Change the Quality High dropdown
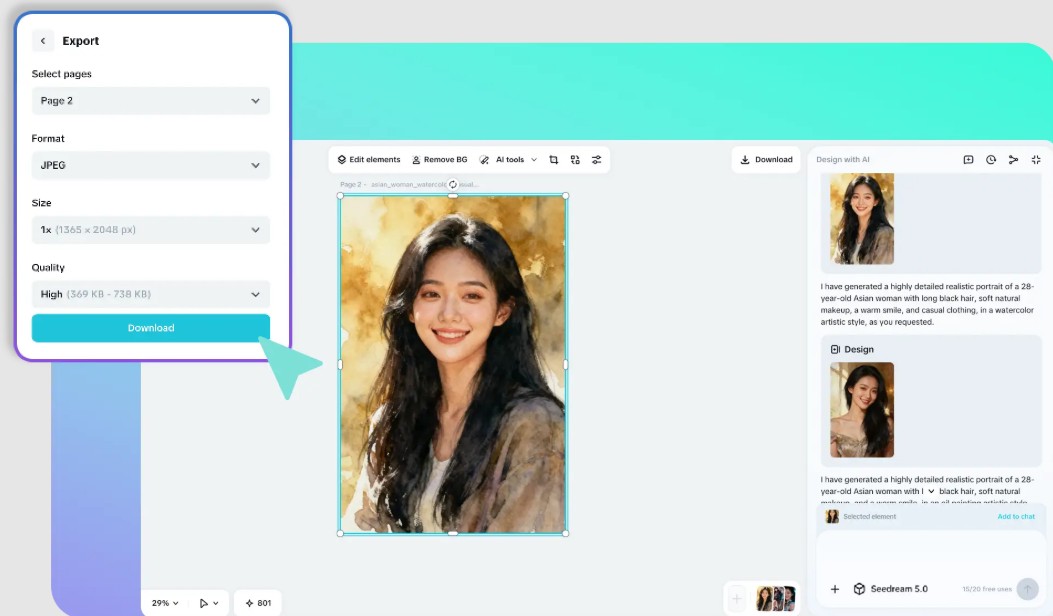Viewport: 1053px width, 616px height. 151,294
